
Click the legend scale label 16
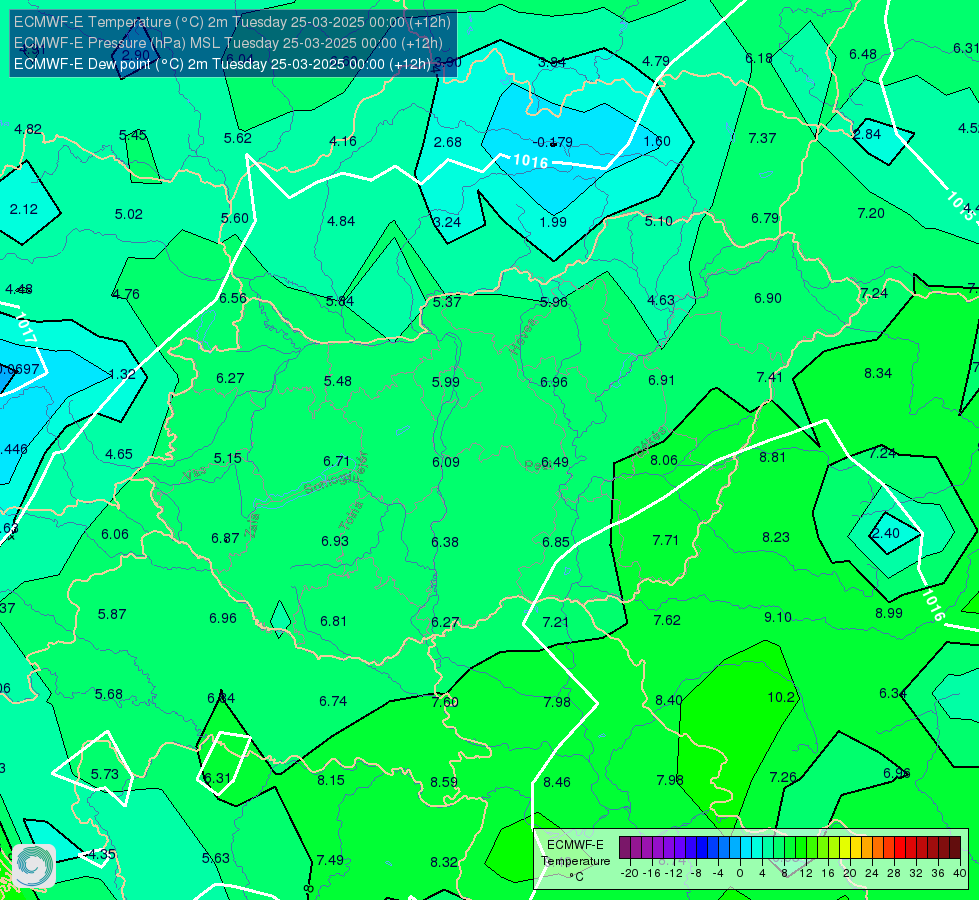[828, 873]
